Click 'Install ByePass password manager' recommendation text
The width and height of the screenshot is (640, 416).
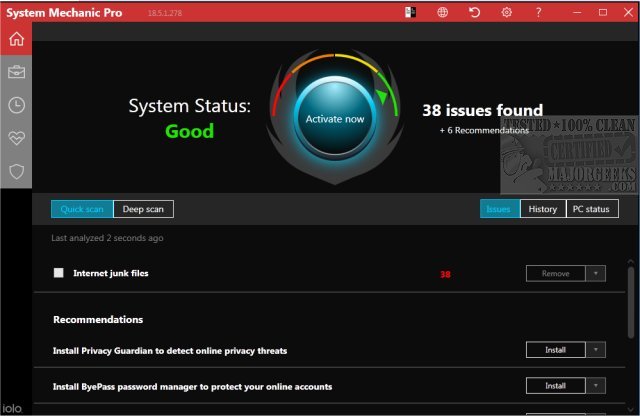click(x=192, y=387)
